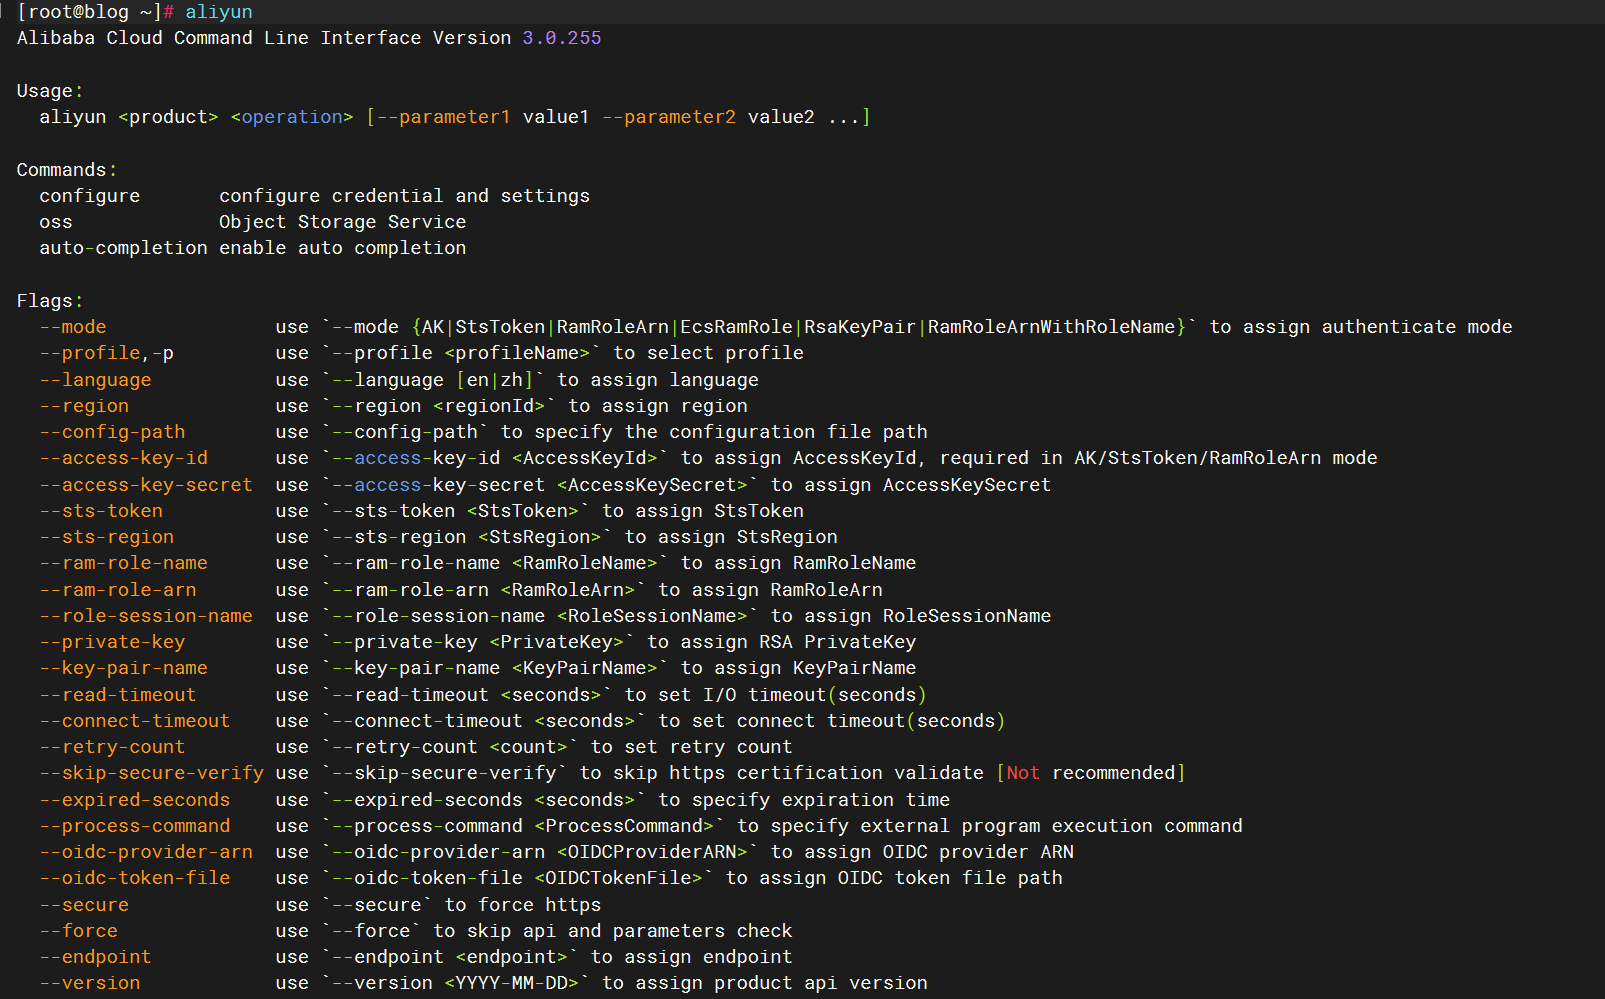
Task: Click the '--access-key-secret' flag name
Action: pyautogui.click(x=146, y=485)
